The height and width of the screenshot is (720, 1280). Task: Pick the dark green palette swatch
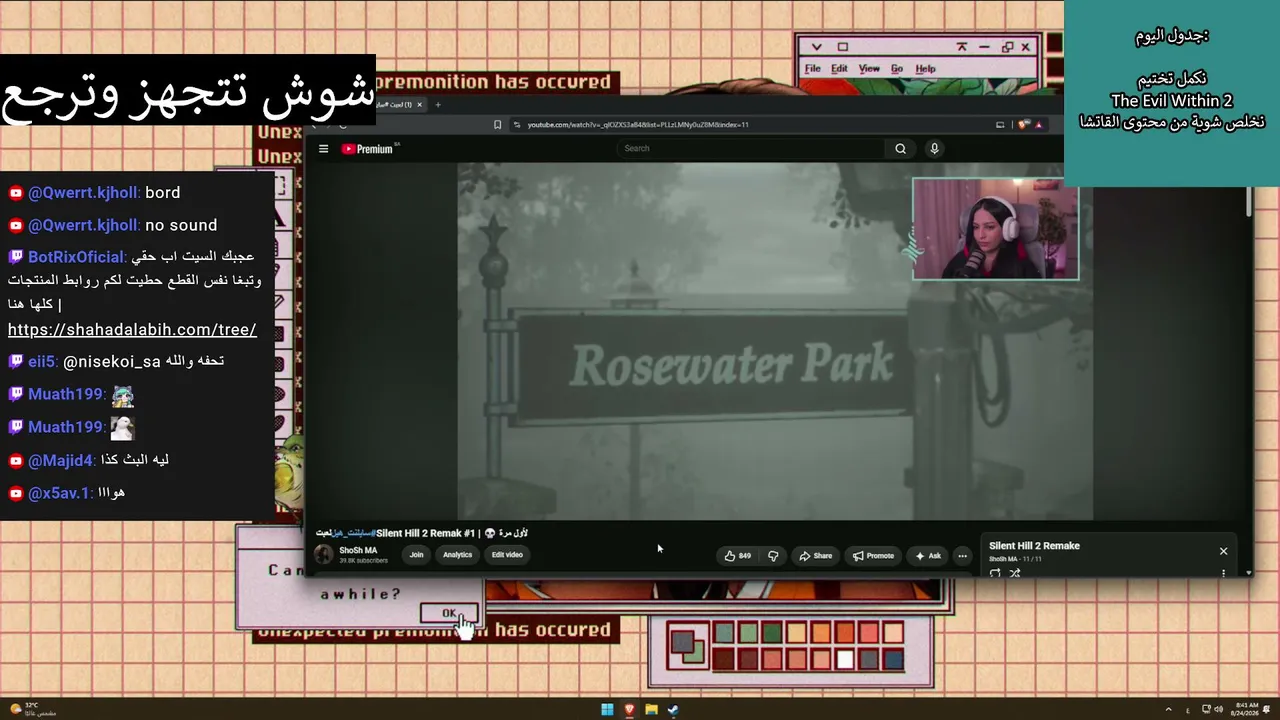(x=772, y=633)
